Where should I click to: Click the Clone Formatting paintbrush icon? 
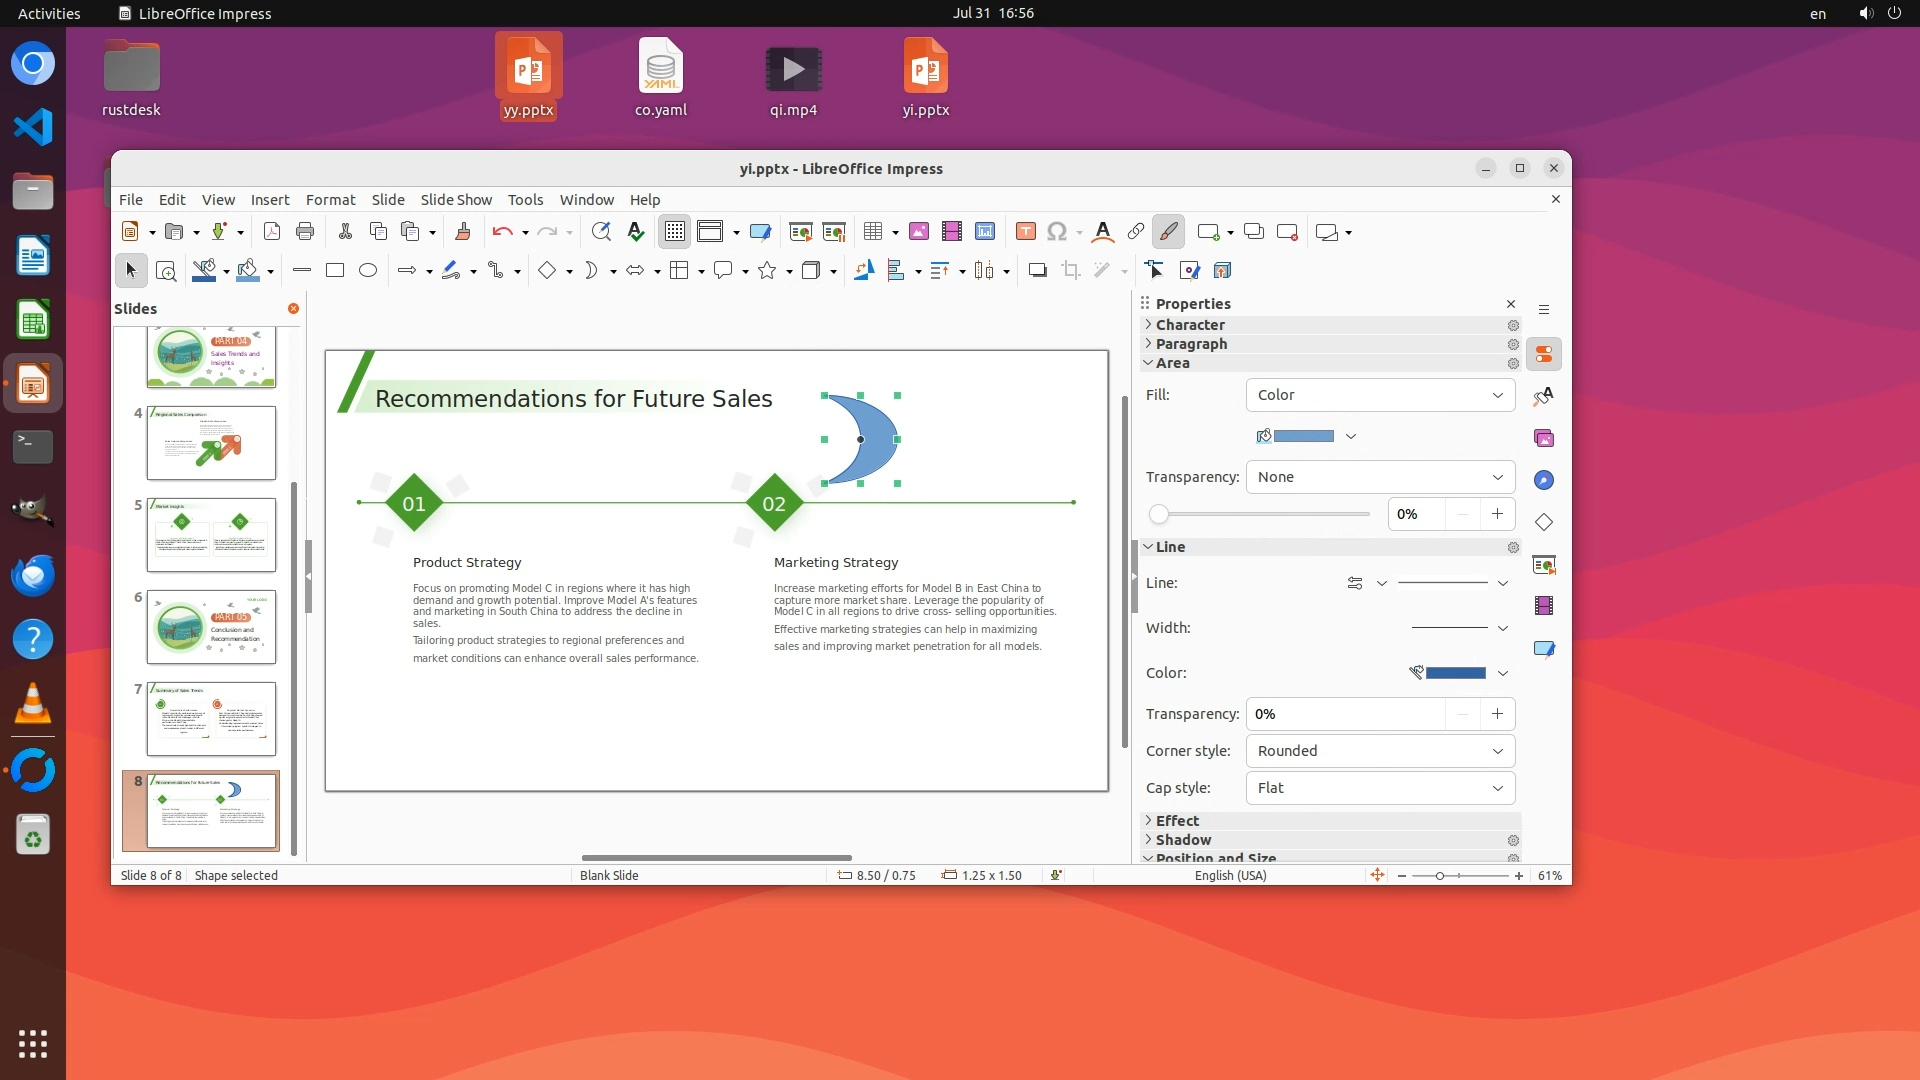(462, 232)
